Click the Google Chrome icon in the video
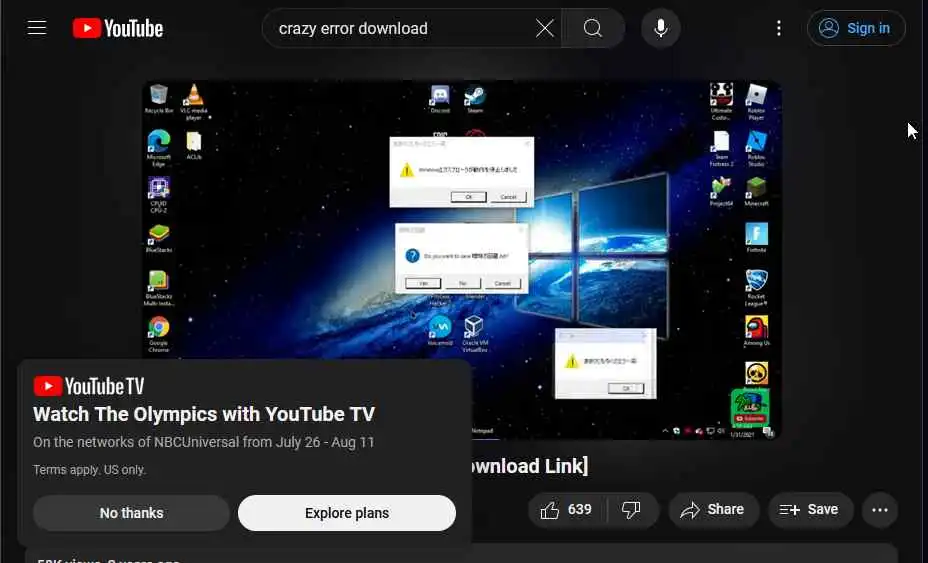Image resolution: width=928 pixels, height=563 pixels. coord(159,334)
